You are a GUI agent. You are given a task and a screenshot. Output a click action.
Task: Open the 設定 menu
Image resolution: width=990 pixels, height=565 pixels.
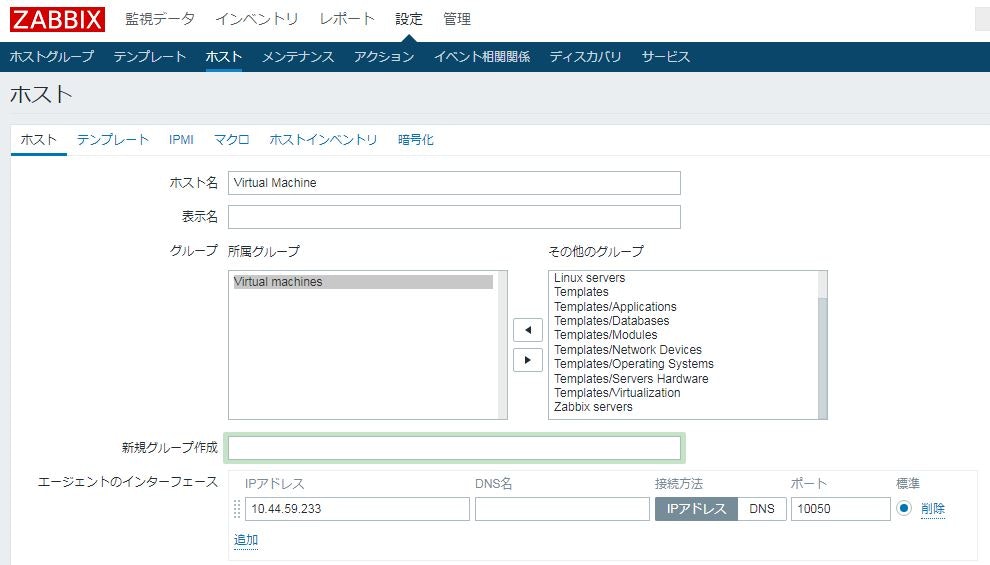(409, 19)
